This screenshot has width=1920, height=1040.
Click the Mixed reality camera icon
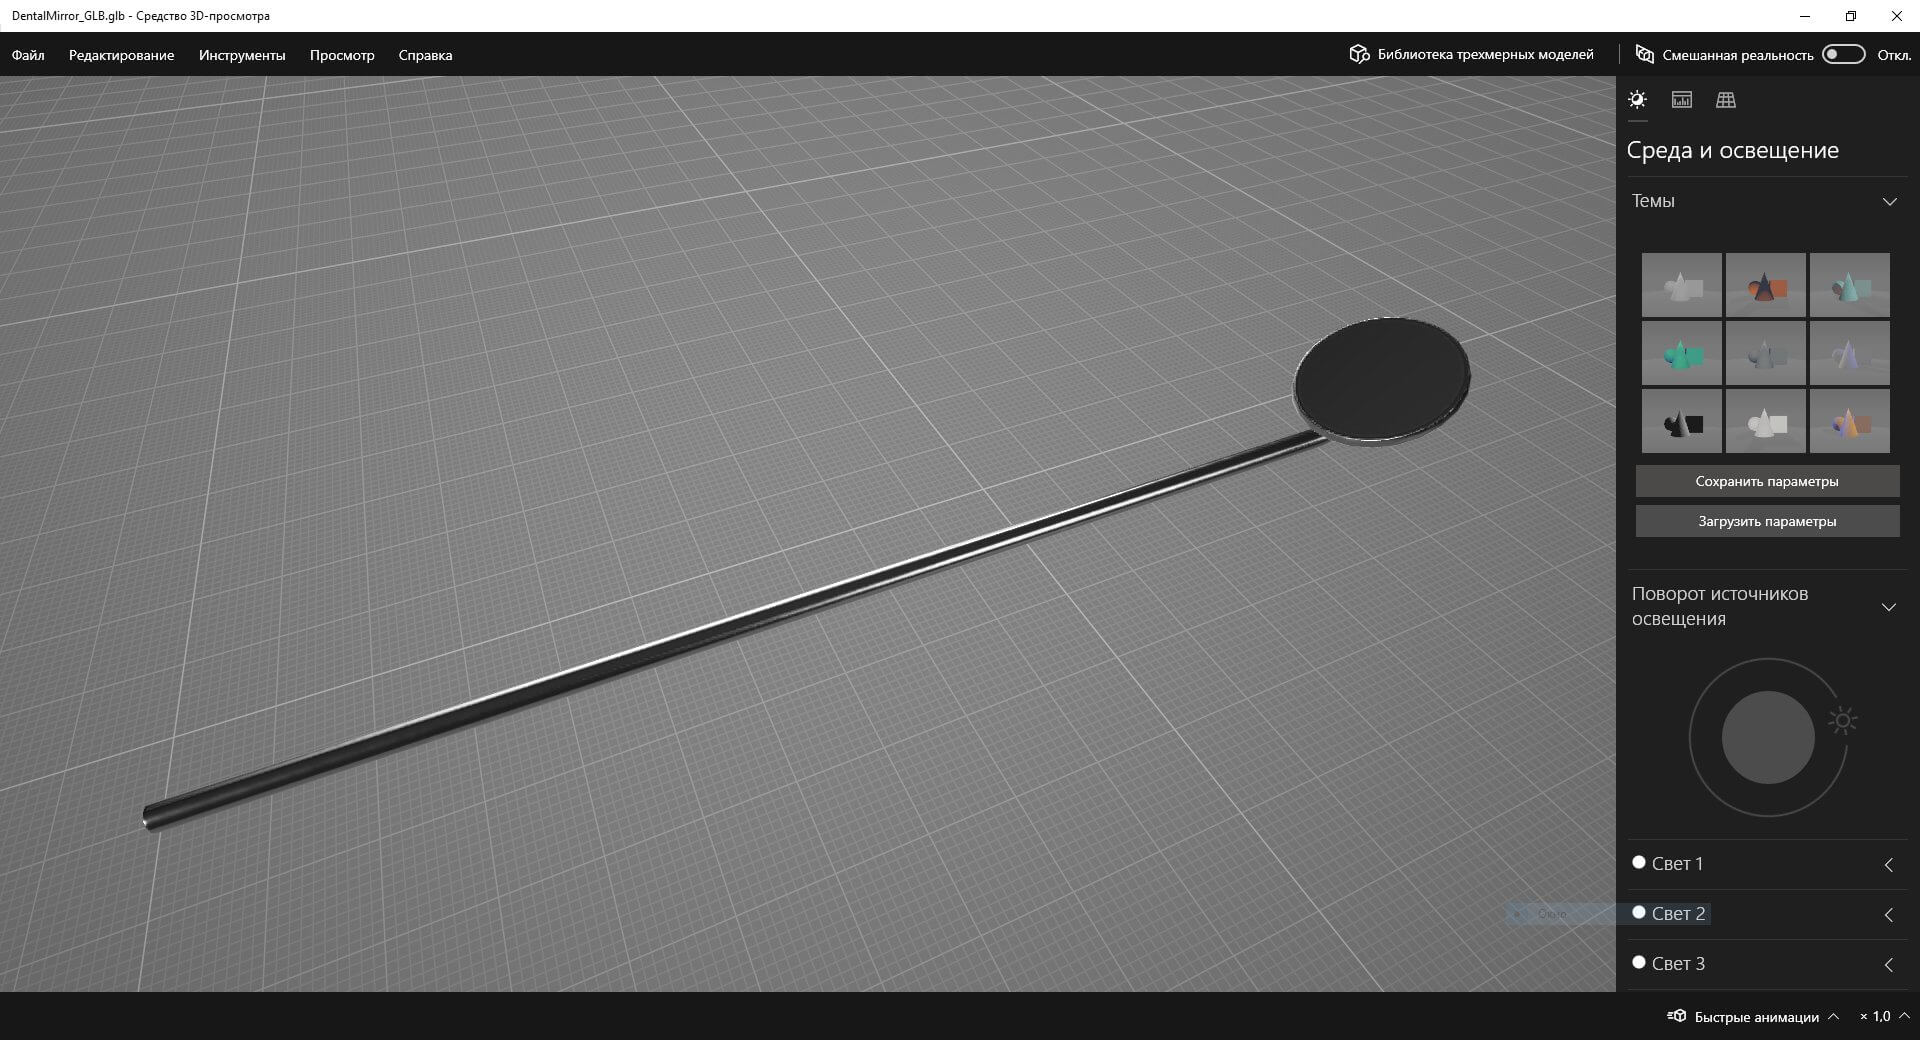pos(1644,54)
